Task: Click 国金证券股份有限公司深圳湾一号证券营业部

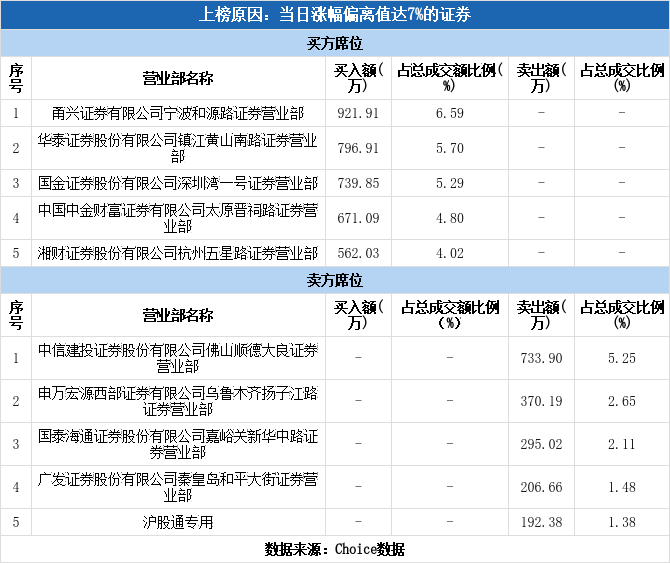Action: point(178,183)
